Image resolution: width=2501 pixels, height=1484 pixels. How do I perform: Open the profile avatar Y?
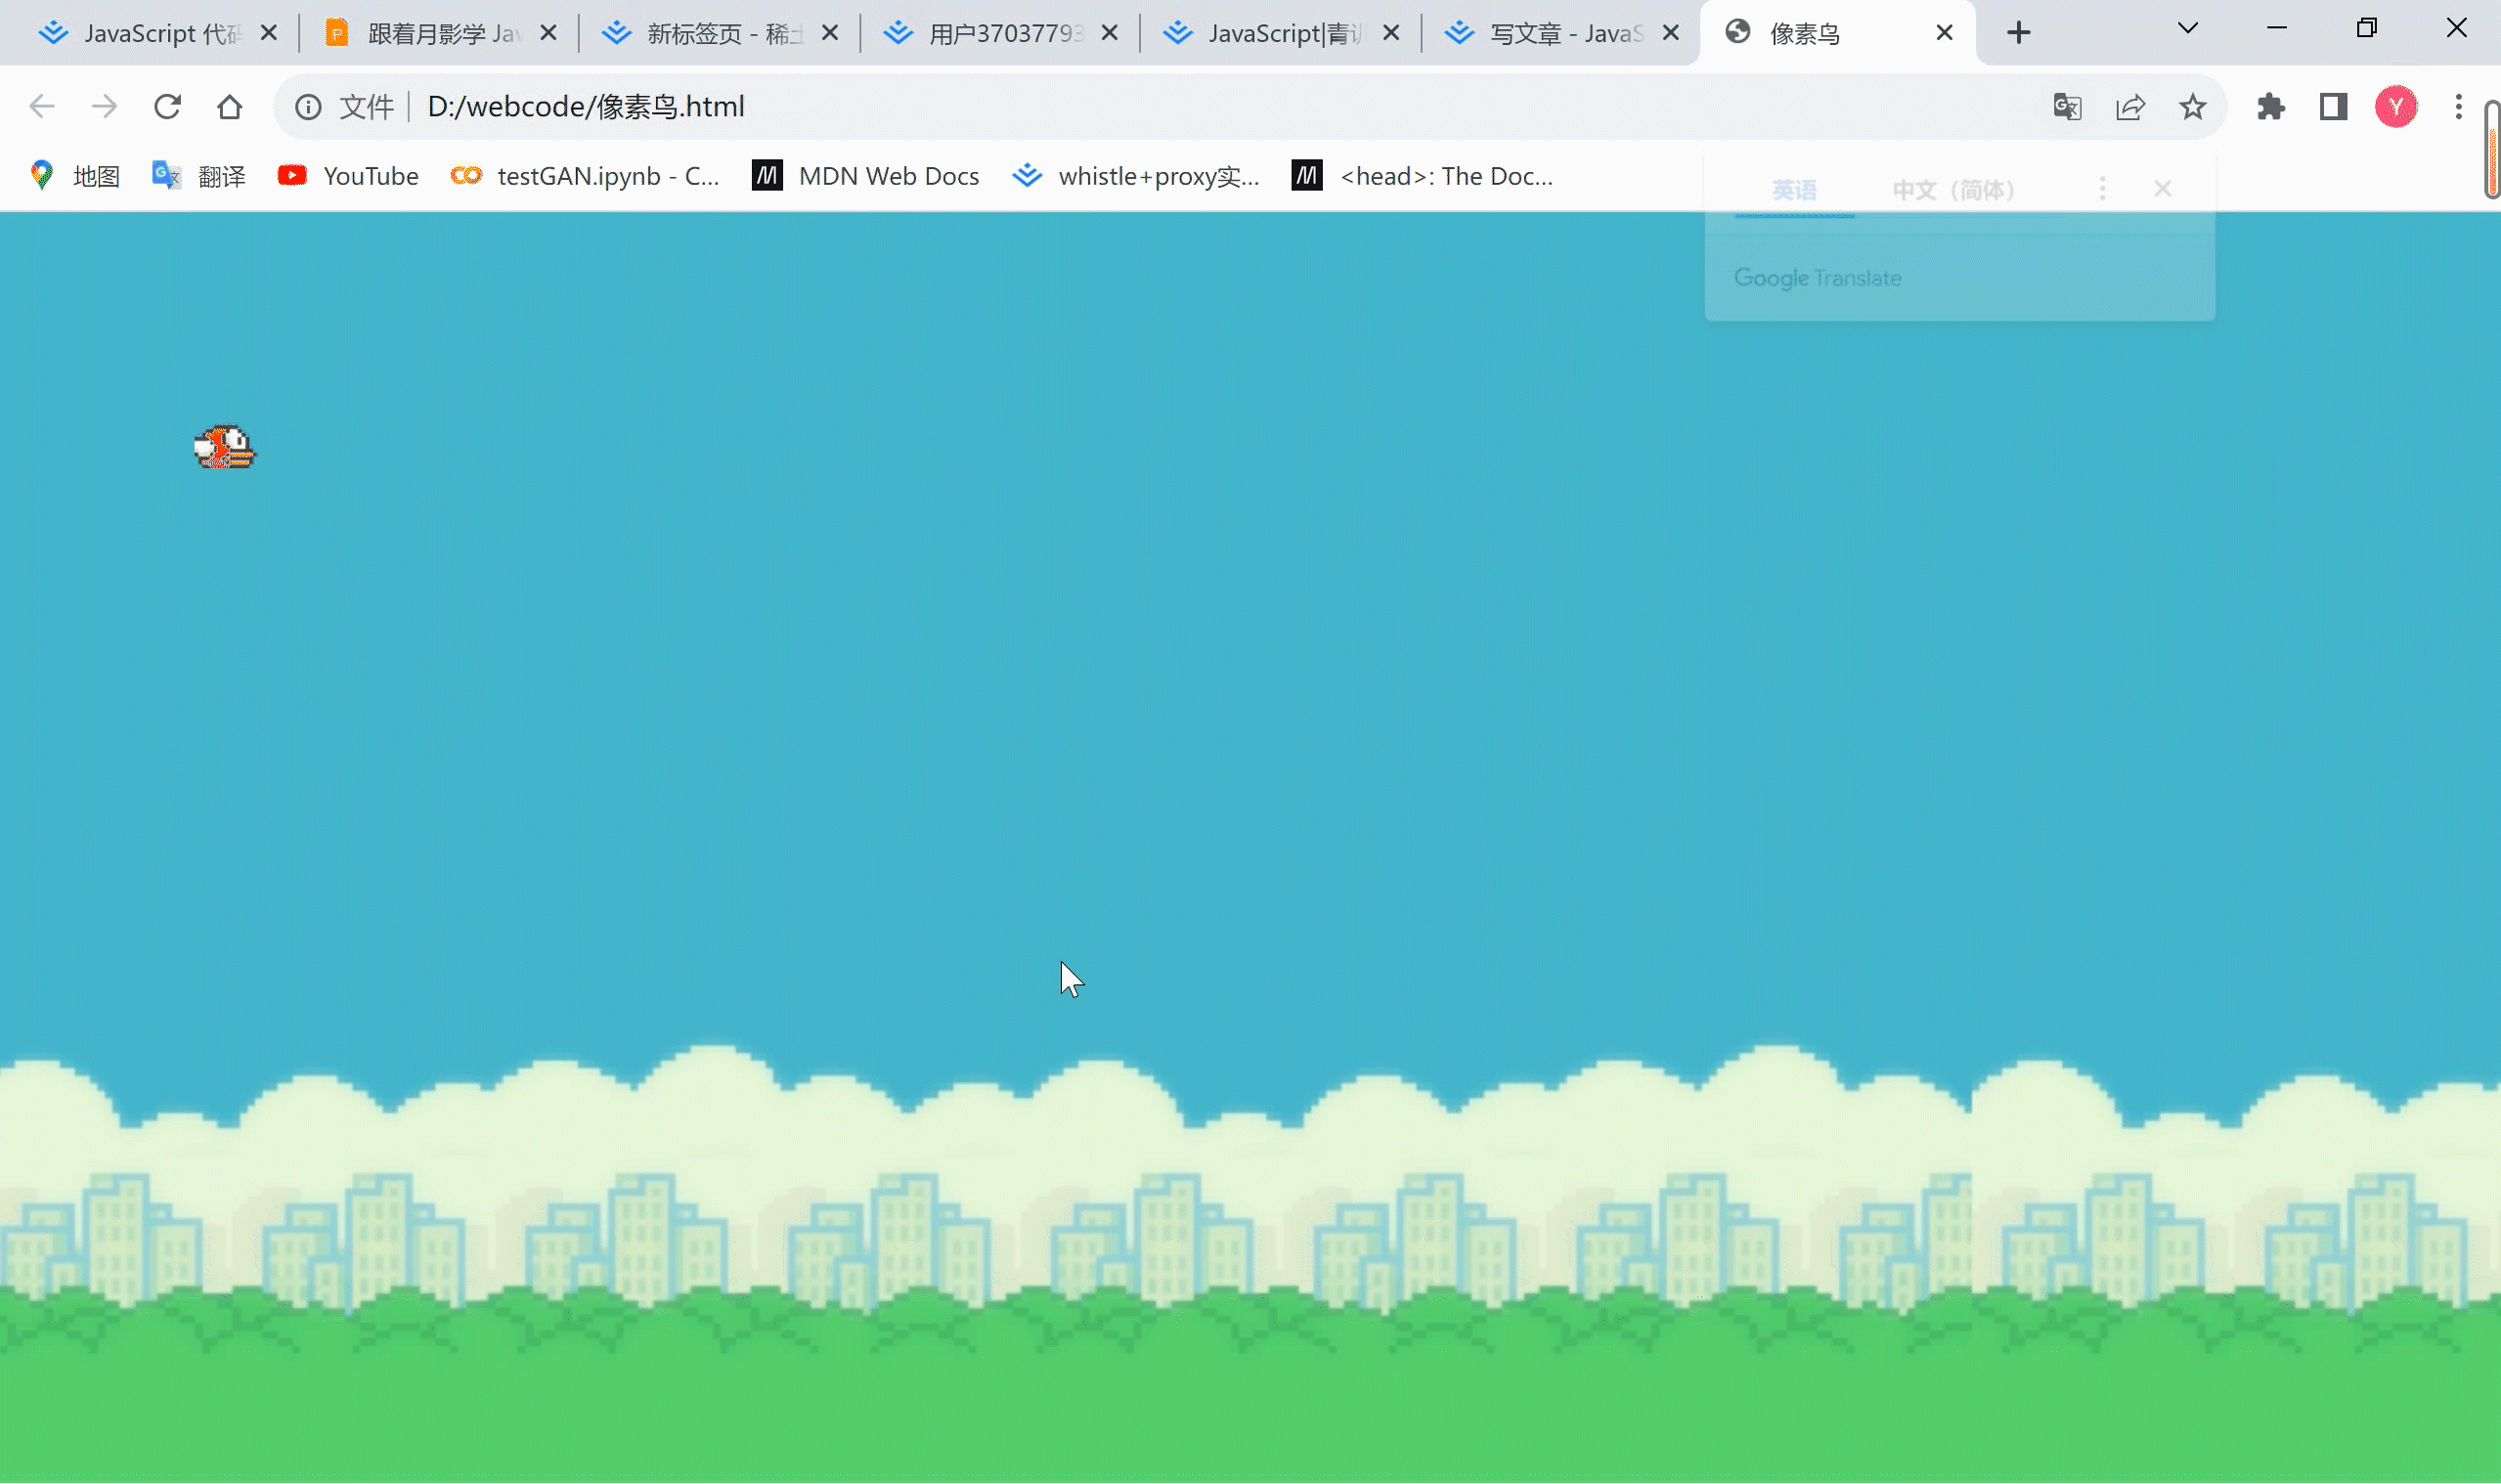click(2395, 106)
